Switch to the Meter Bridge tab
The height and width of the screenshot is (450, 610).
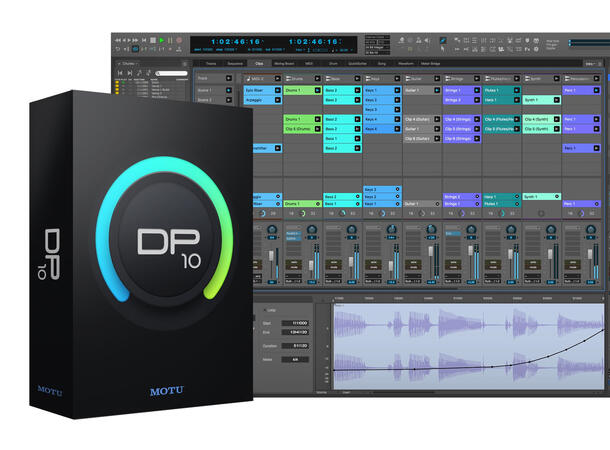(x=430, y=63)
